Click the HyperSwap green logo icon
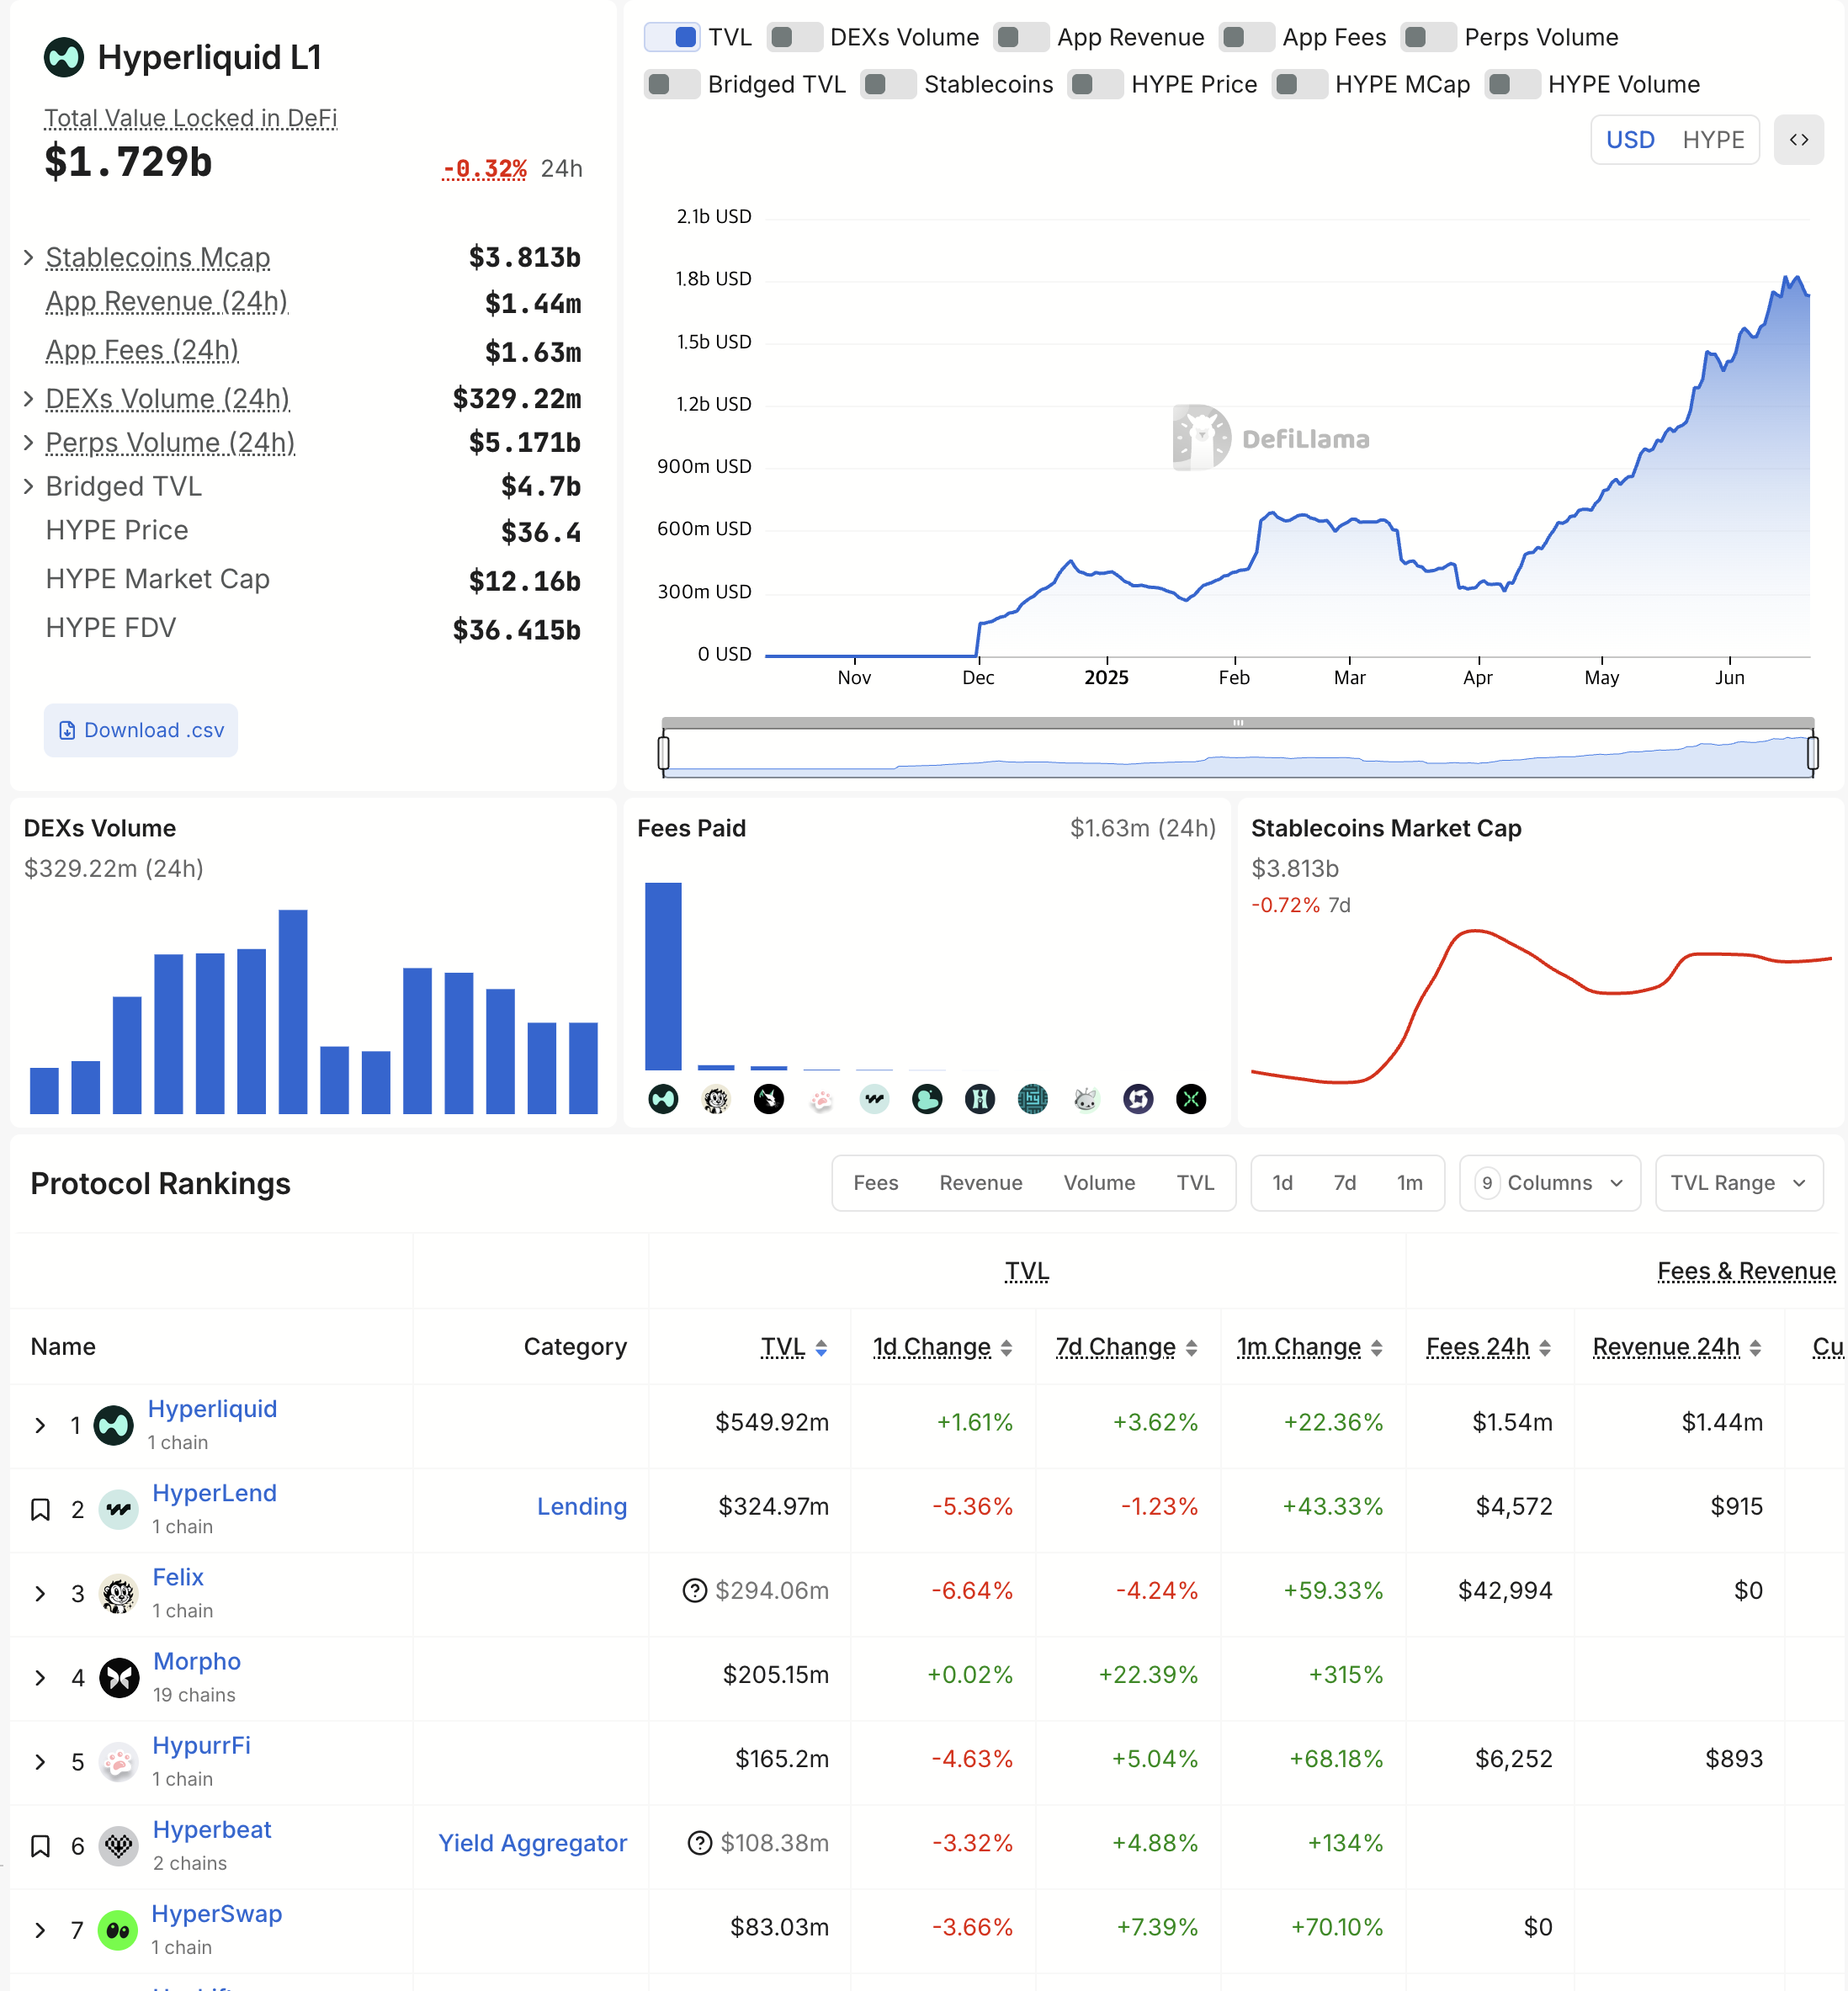The image size is (1848, 1991). (118, 1929)
